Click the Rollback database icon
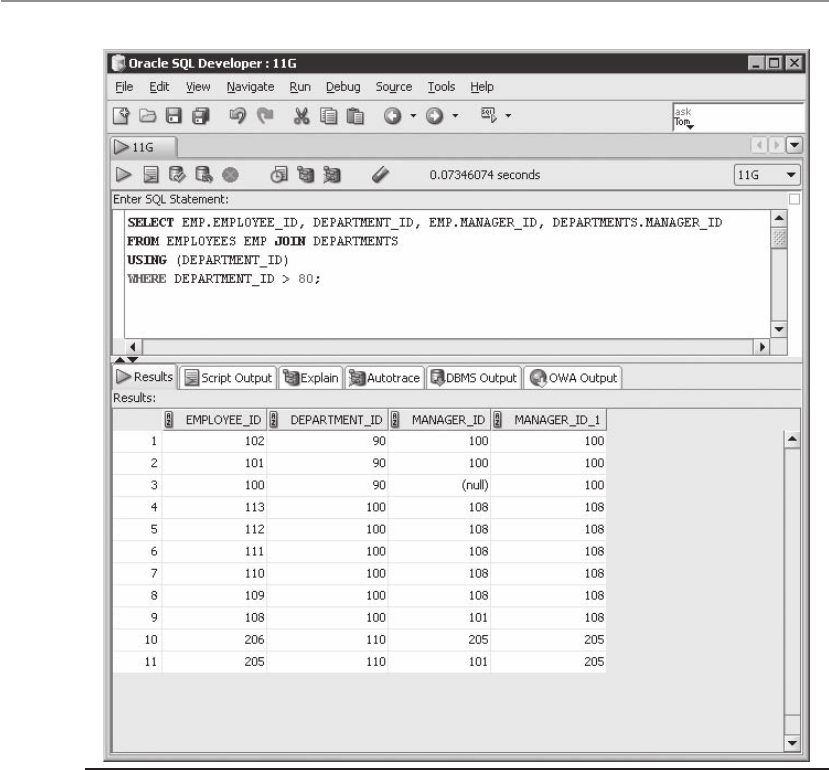Viewport: 829px width, 770px height. (x=204, y=175)
